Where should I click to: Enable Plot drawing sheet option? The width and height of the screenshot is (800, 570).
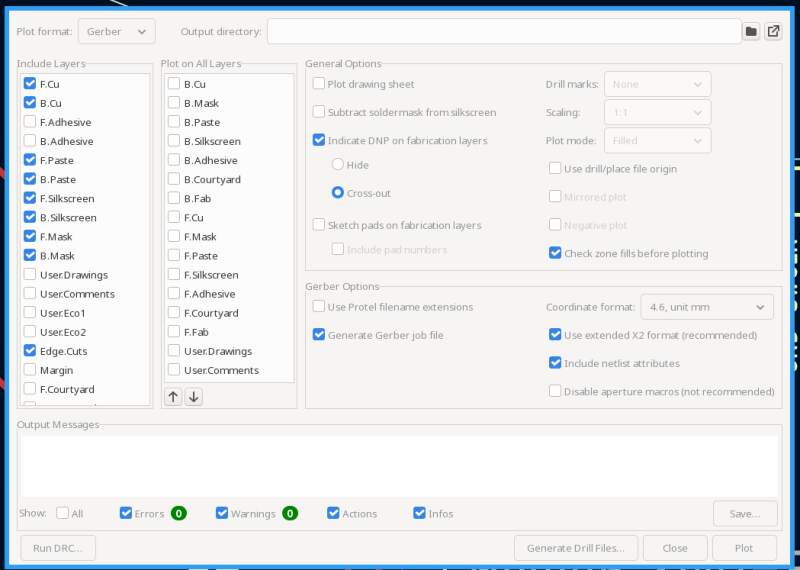pyautogui.click(x=319, y=84)
